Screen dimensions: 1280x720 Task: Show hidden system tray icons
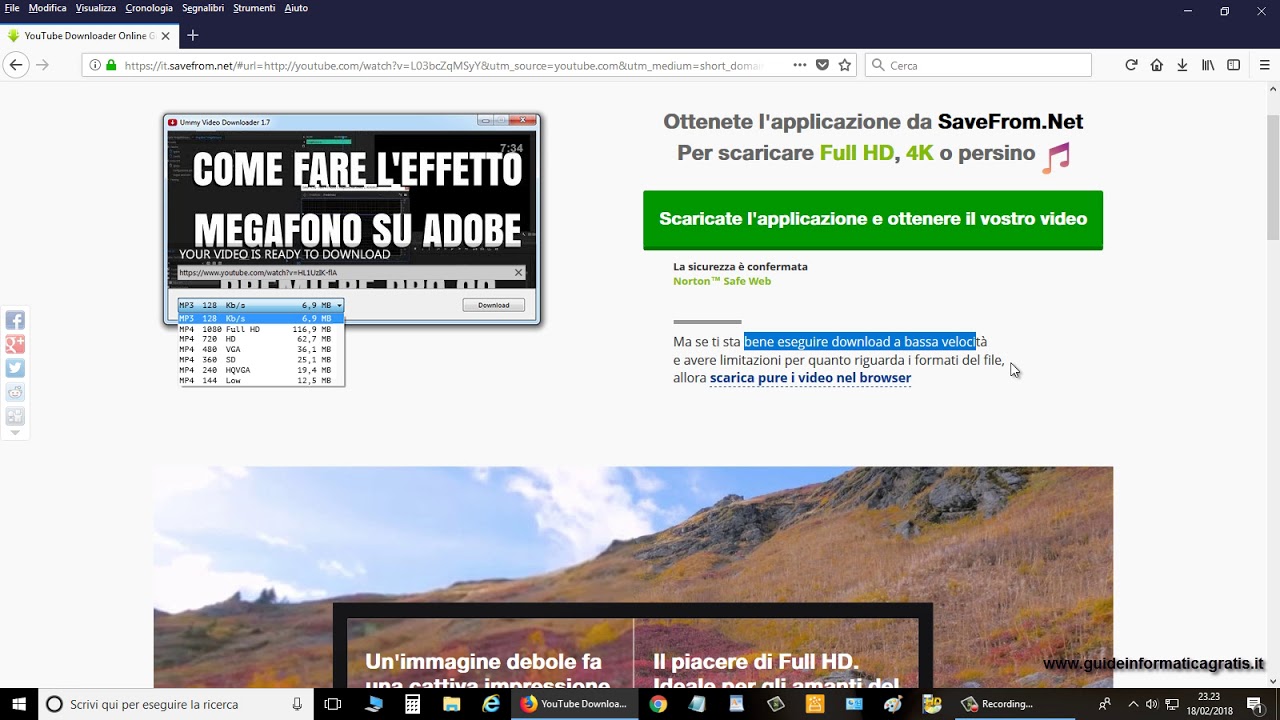pyautogui.click(x=1133, y=704)
